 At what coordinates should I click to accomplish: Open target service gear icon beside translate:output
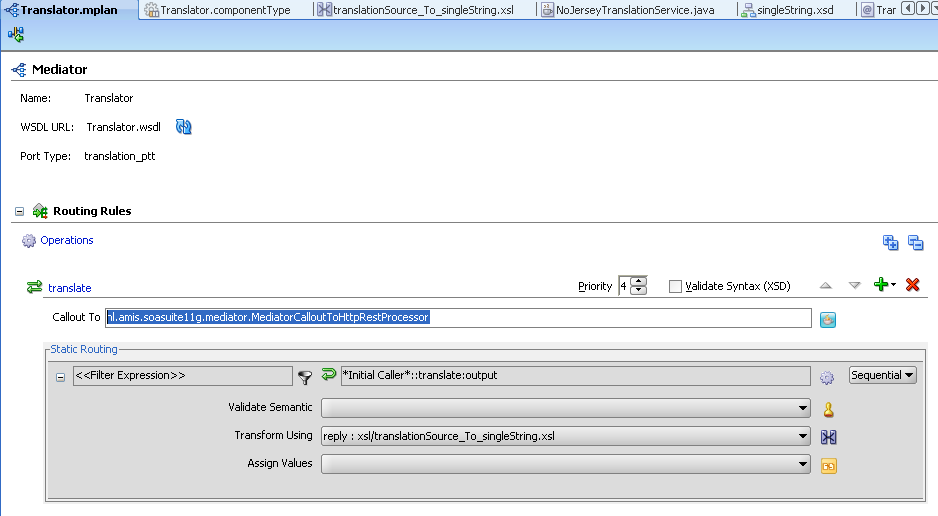click(827, 377)
